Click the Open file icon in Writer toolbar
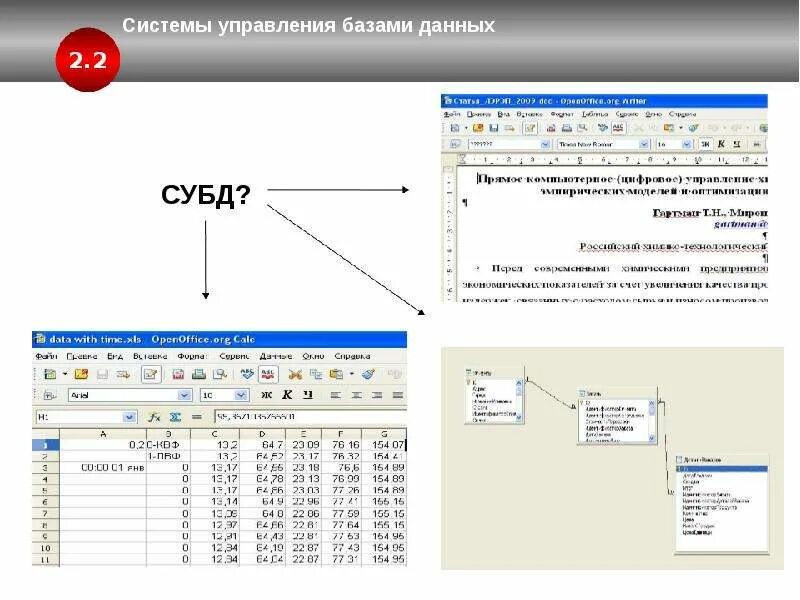The image size is (800, 600). pos(478,128)
